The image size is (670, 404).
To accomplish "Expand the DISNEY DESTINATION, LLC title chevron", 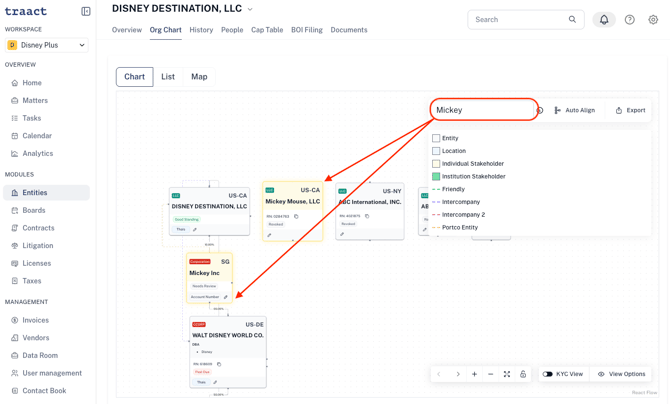I will pos(250,9).
